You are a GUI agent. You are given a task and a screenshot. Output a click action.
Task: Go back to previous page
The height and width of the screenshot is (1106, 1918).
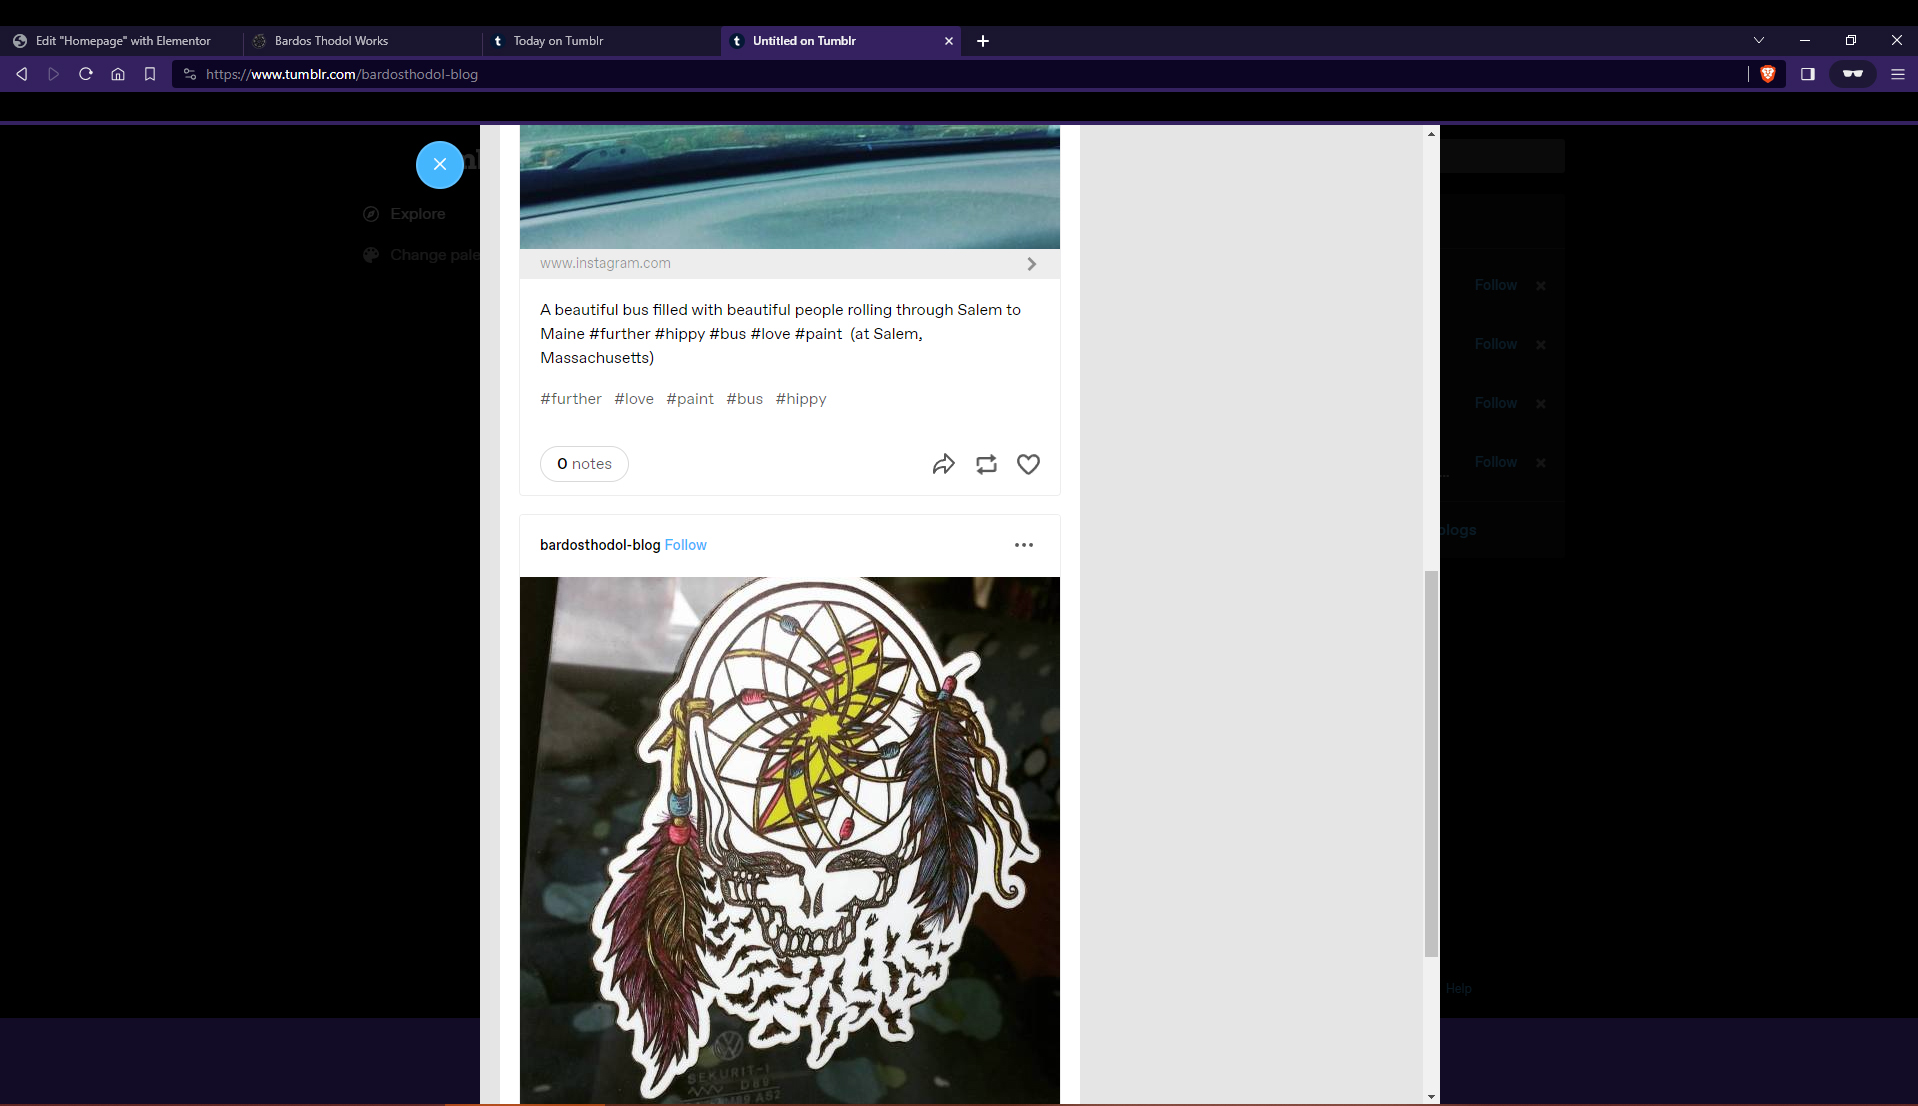[22, 74]
